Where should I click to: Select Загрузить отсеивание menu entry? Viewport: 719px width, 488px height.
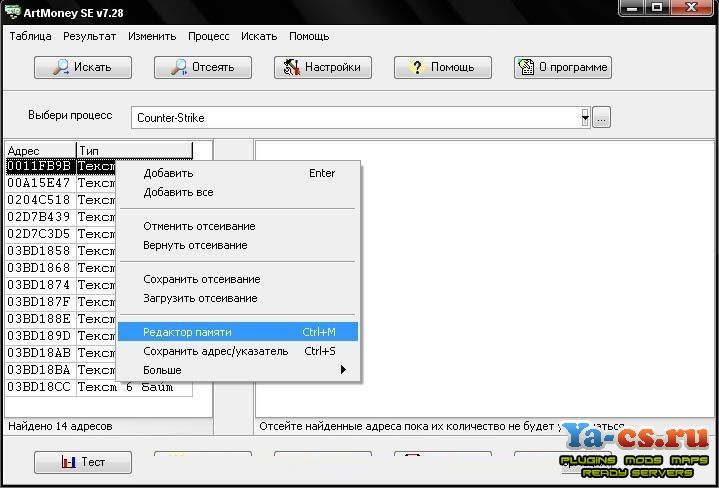[238, 299]
